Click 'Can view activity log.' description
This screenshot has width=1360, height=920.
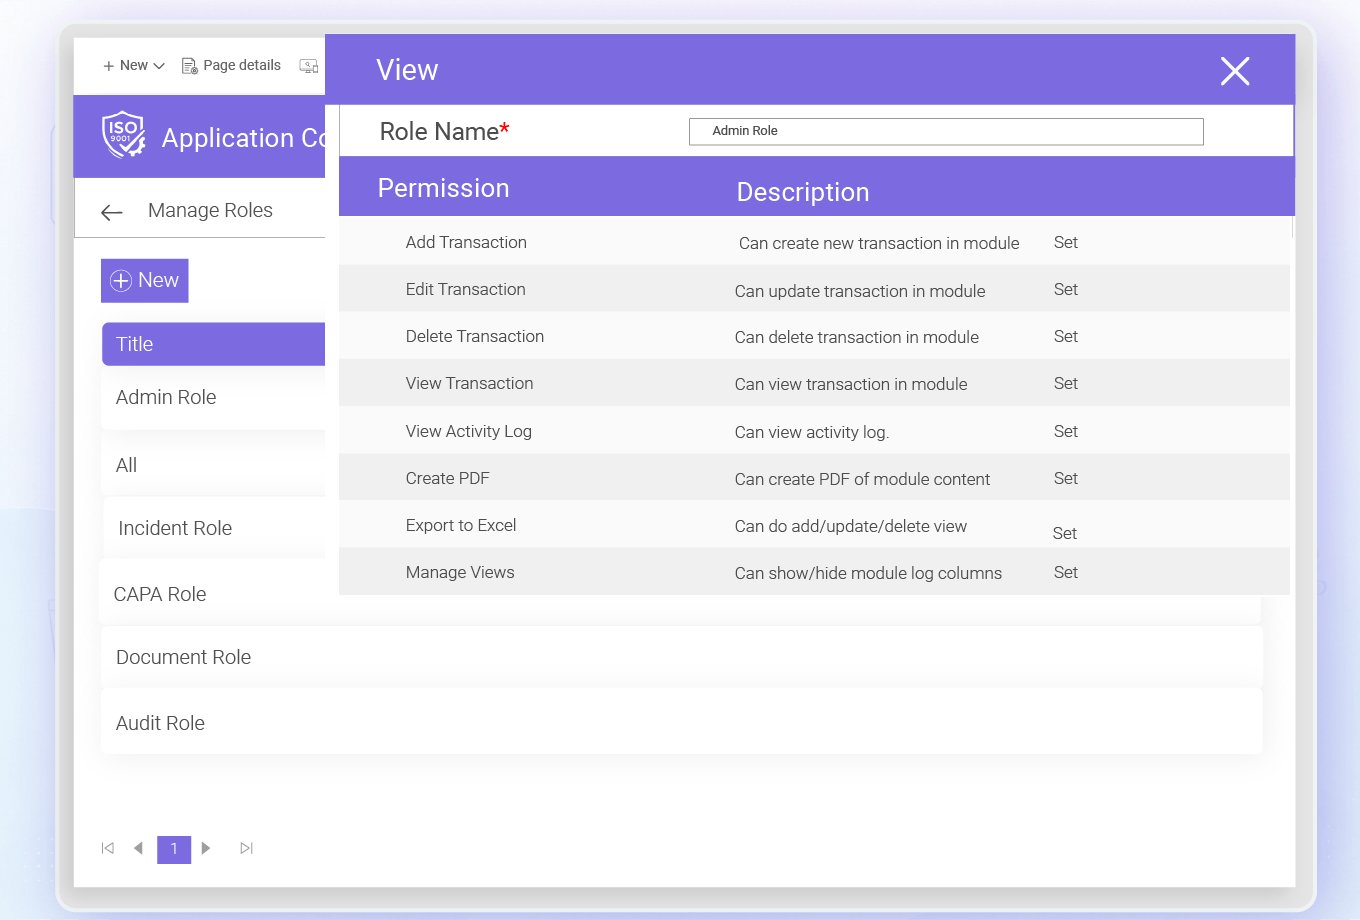click(812, 433)
